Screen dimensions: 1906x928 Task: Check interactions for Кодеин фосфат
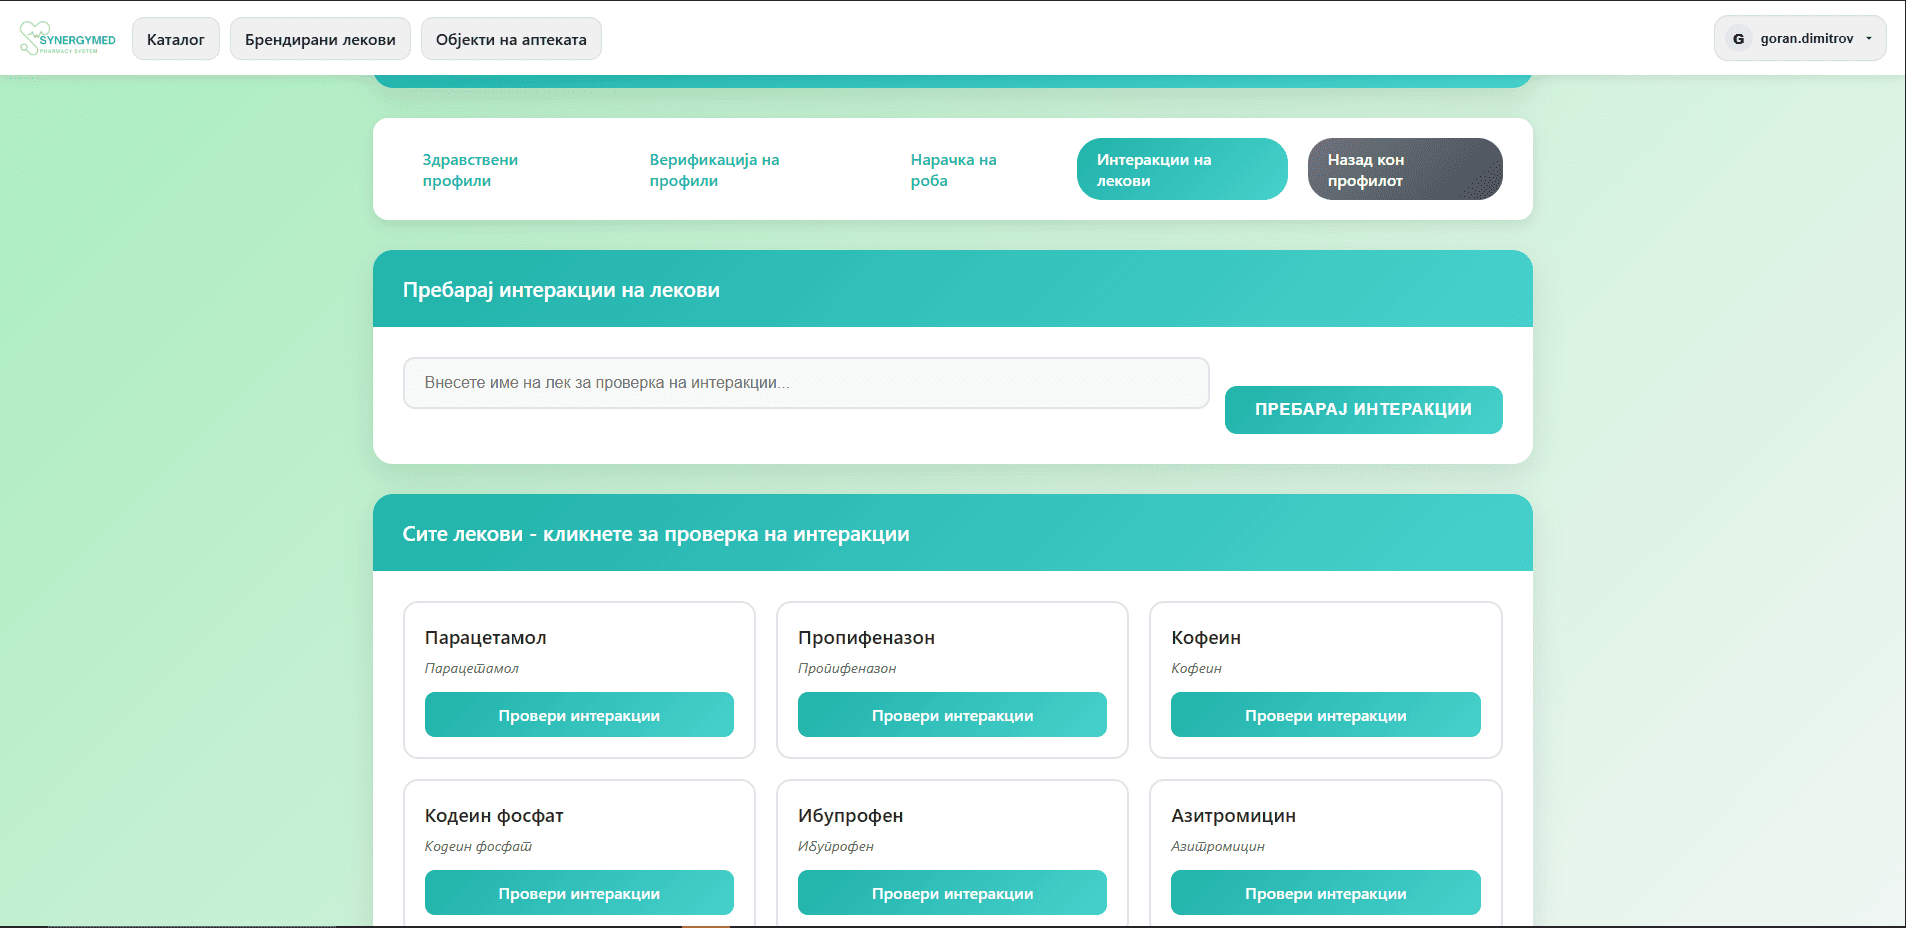point(579,893)
